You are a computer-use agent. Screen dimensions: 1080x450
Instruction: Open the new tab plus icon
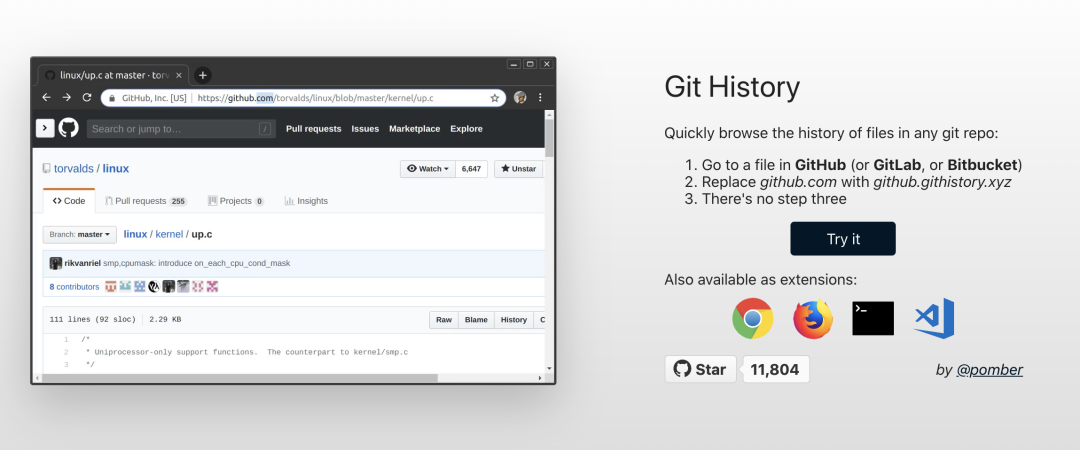tap(202, 75)
